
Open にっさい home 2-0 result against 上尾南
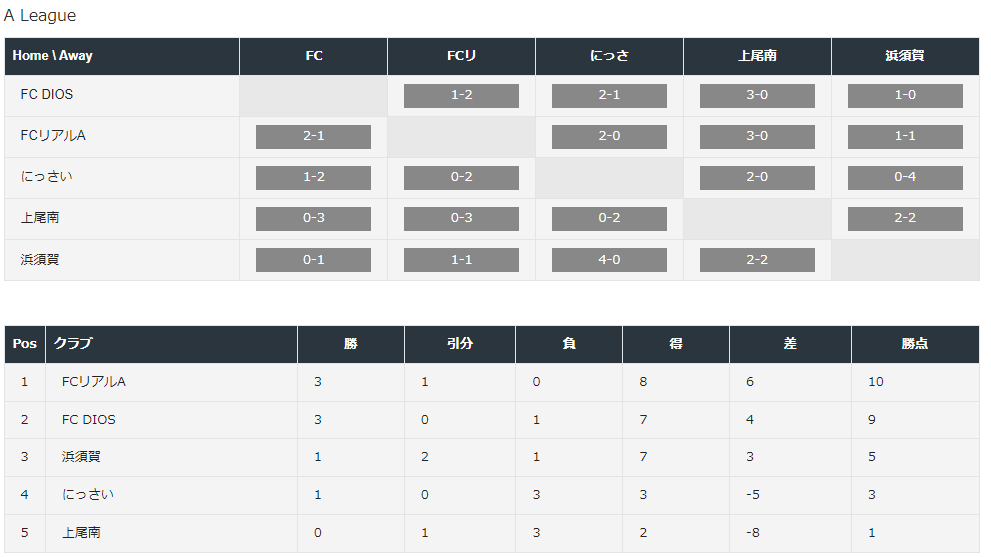tap(757, 178)
